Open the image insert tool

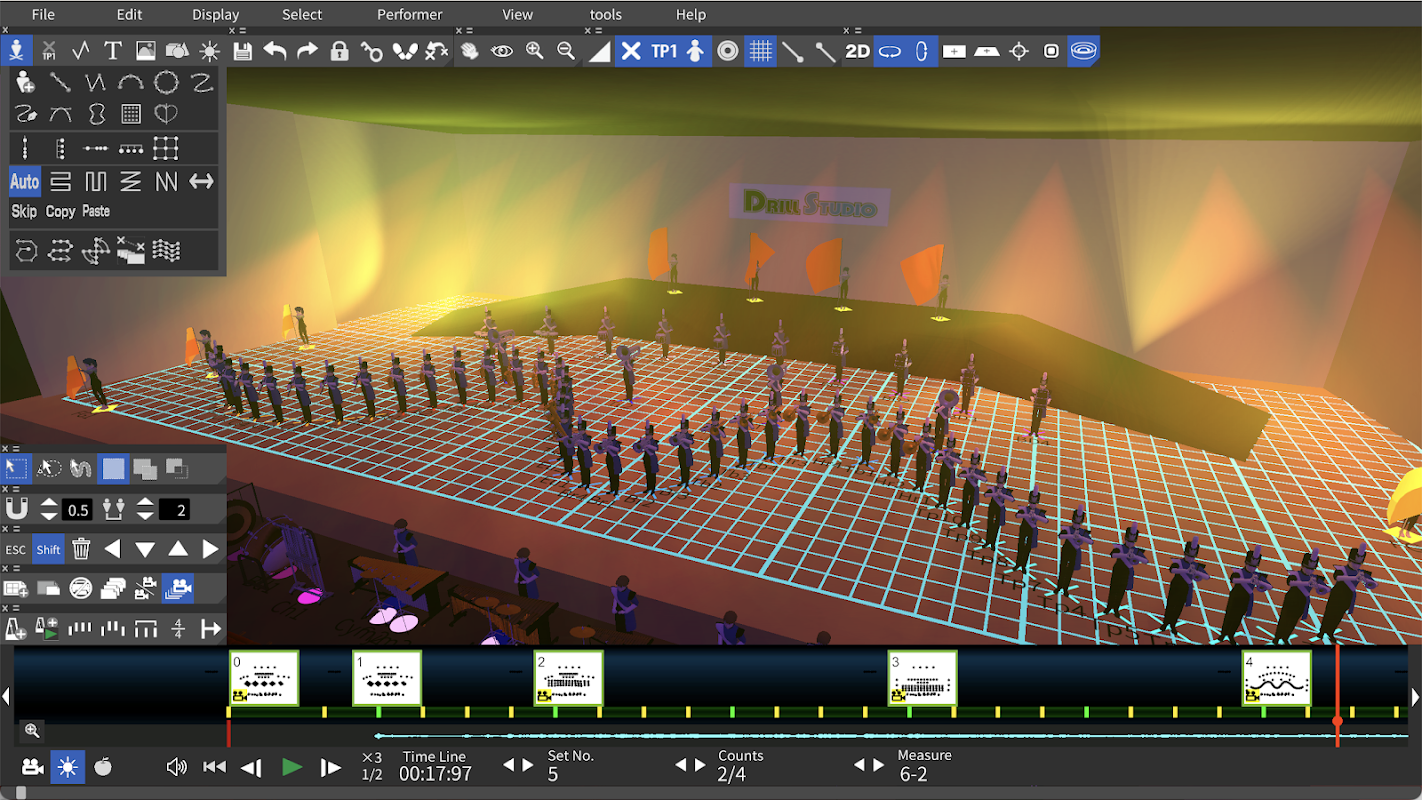[x=145, y=51]
